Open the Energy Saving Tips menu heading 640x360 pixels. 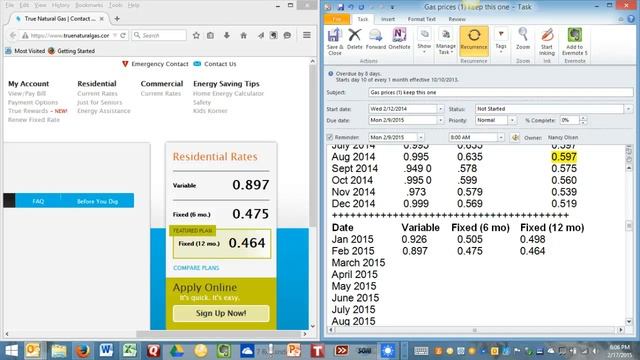(226, 84)
